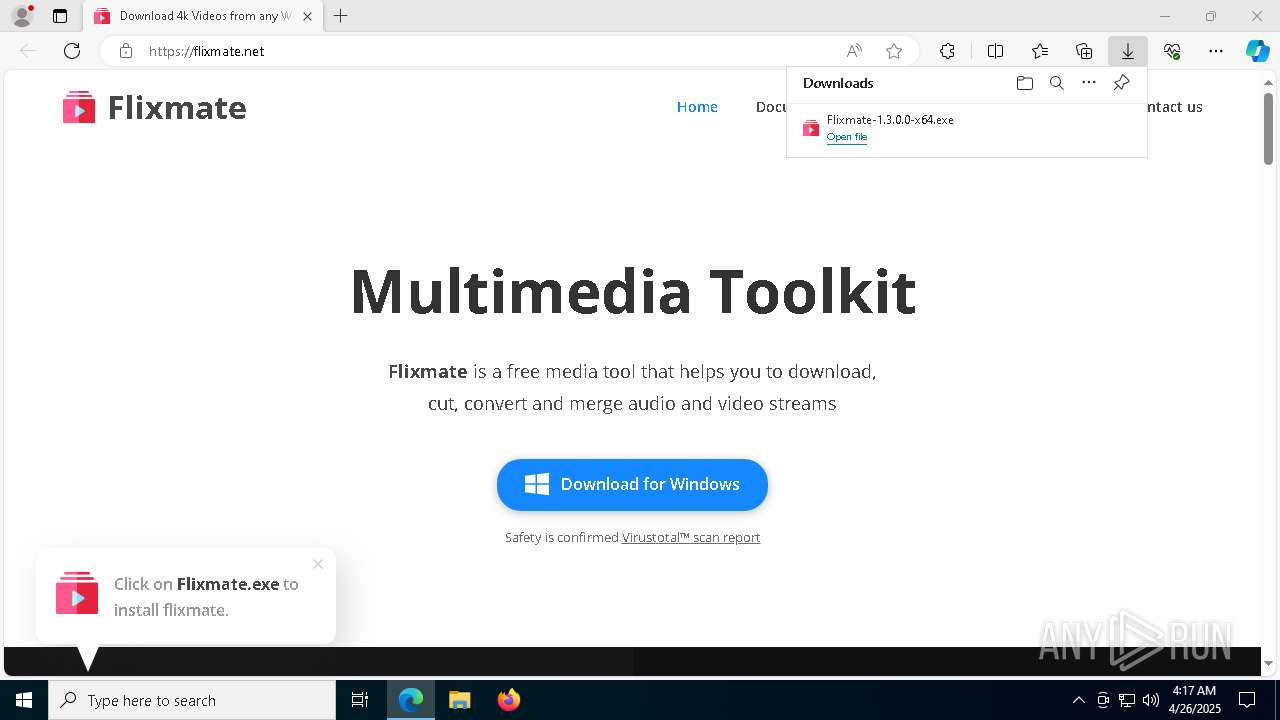
Task: Click the Downloads toolbar arrow icon
Action: coord(1128,51)
